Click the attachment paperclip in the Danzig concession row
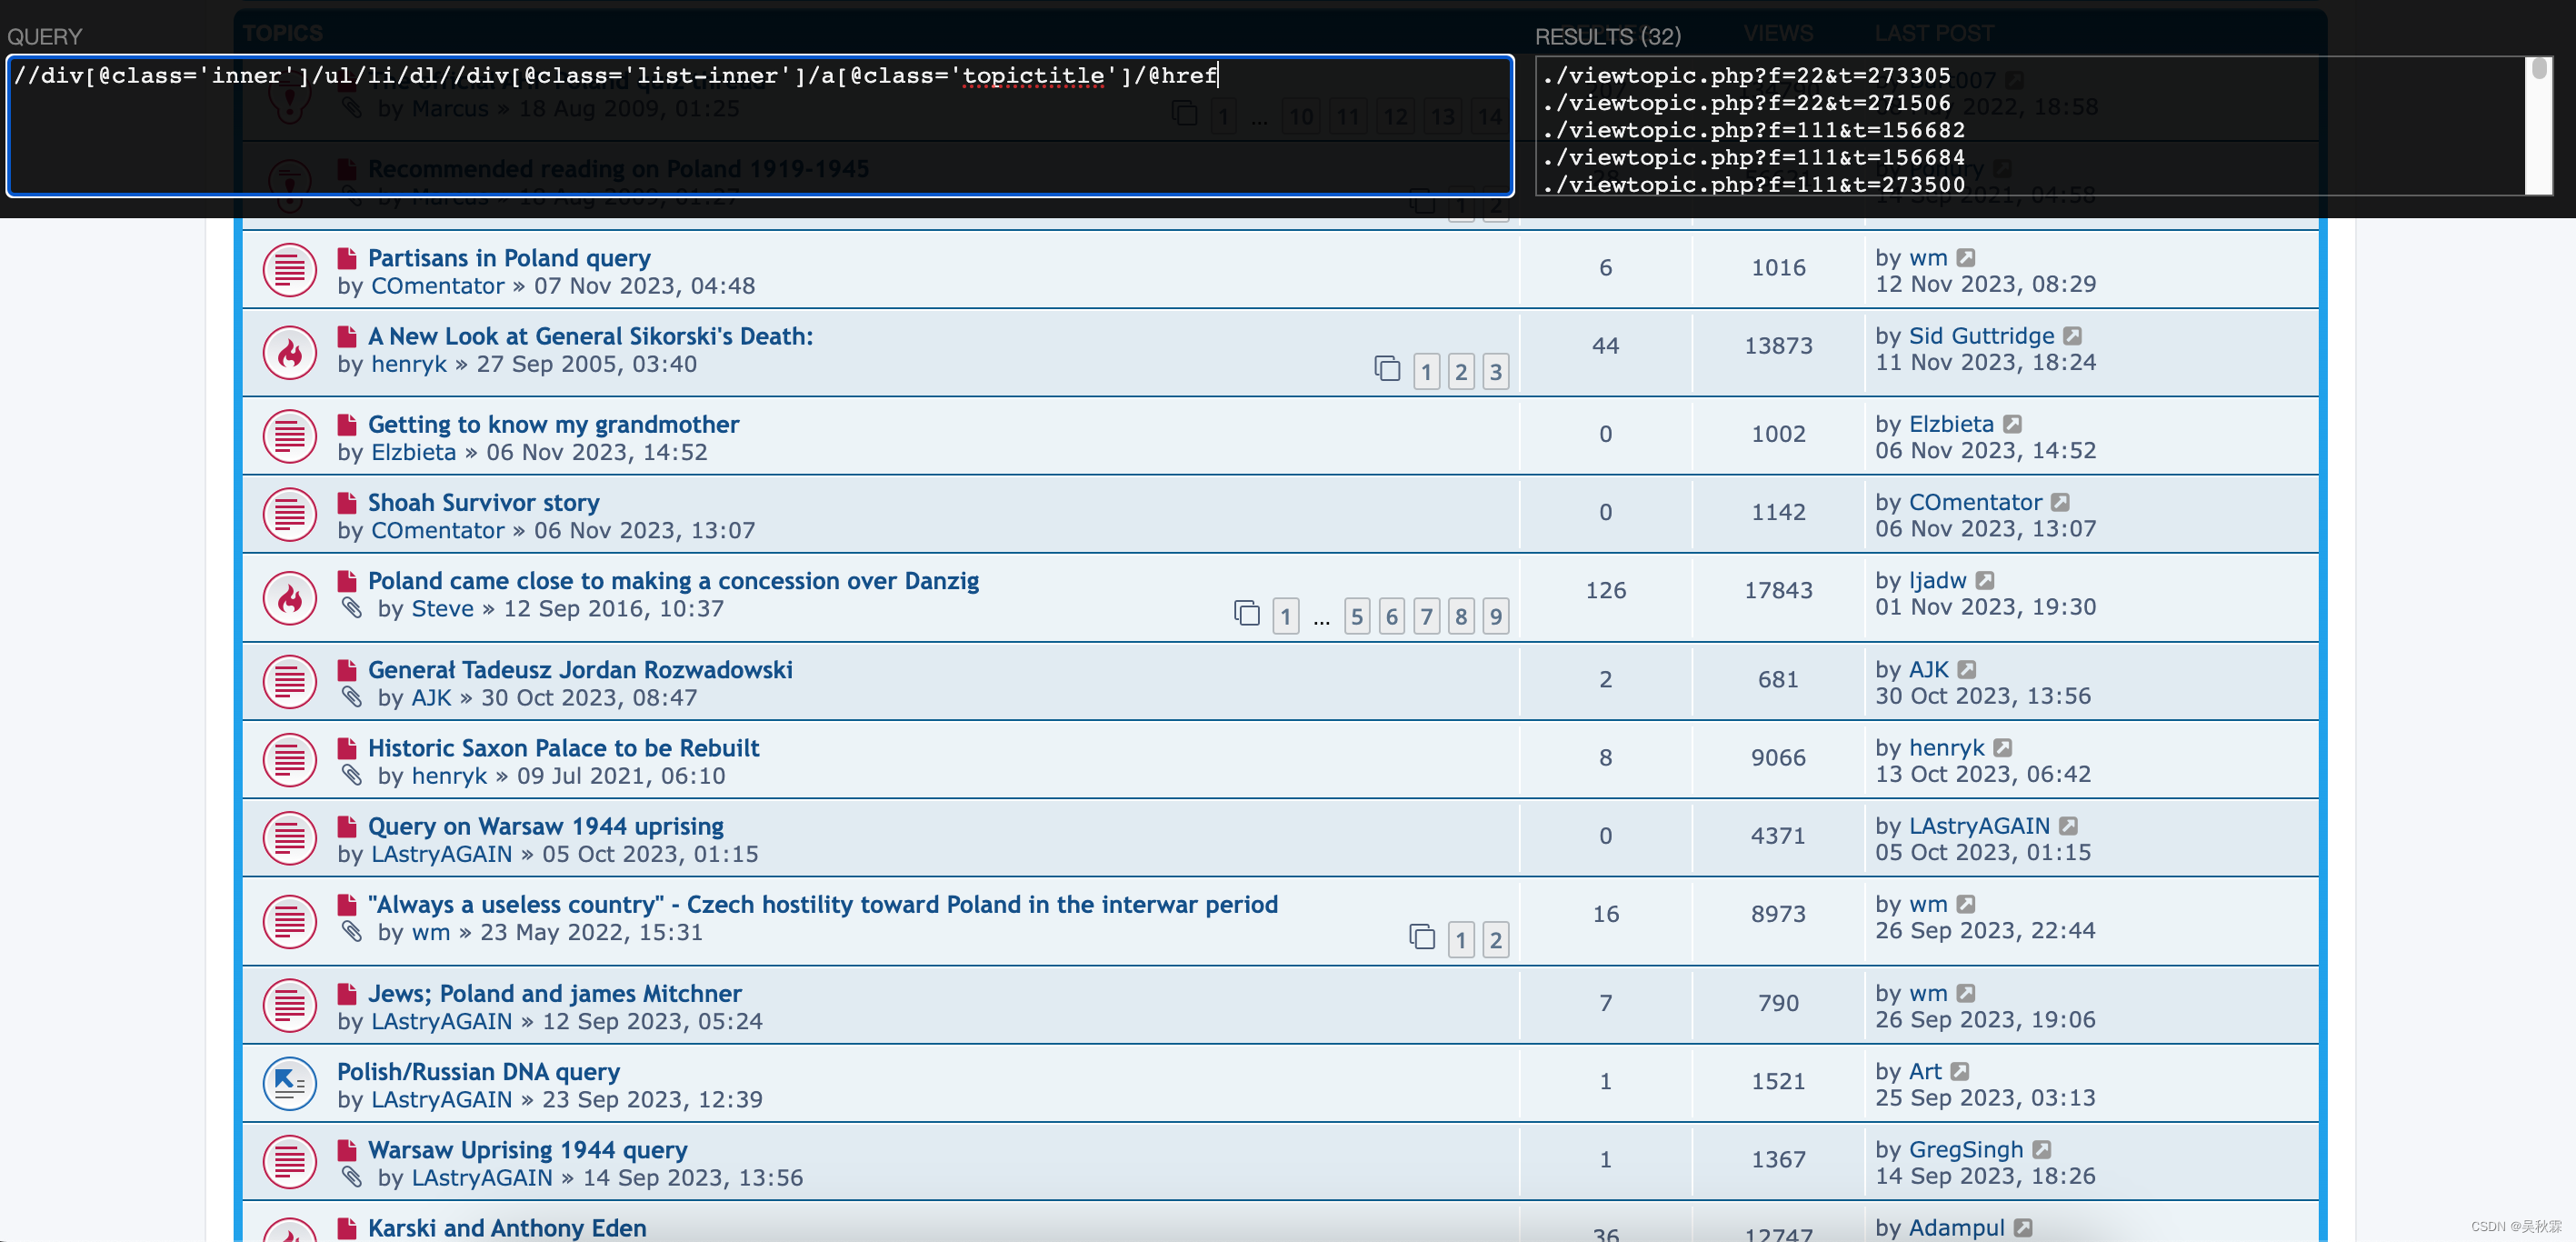The image size is (2576, 1242). 351,607
